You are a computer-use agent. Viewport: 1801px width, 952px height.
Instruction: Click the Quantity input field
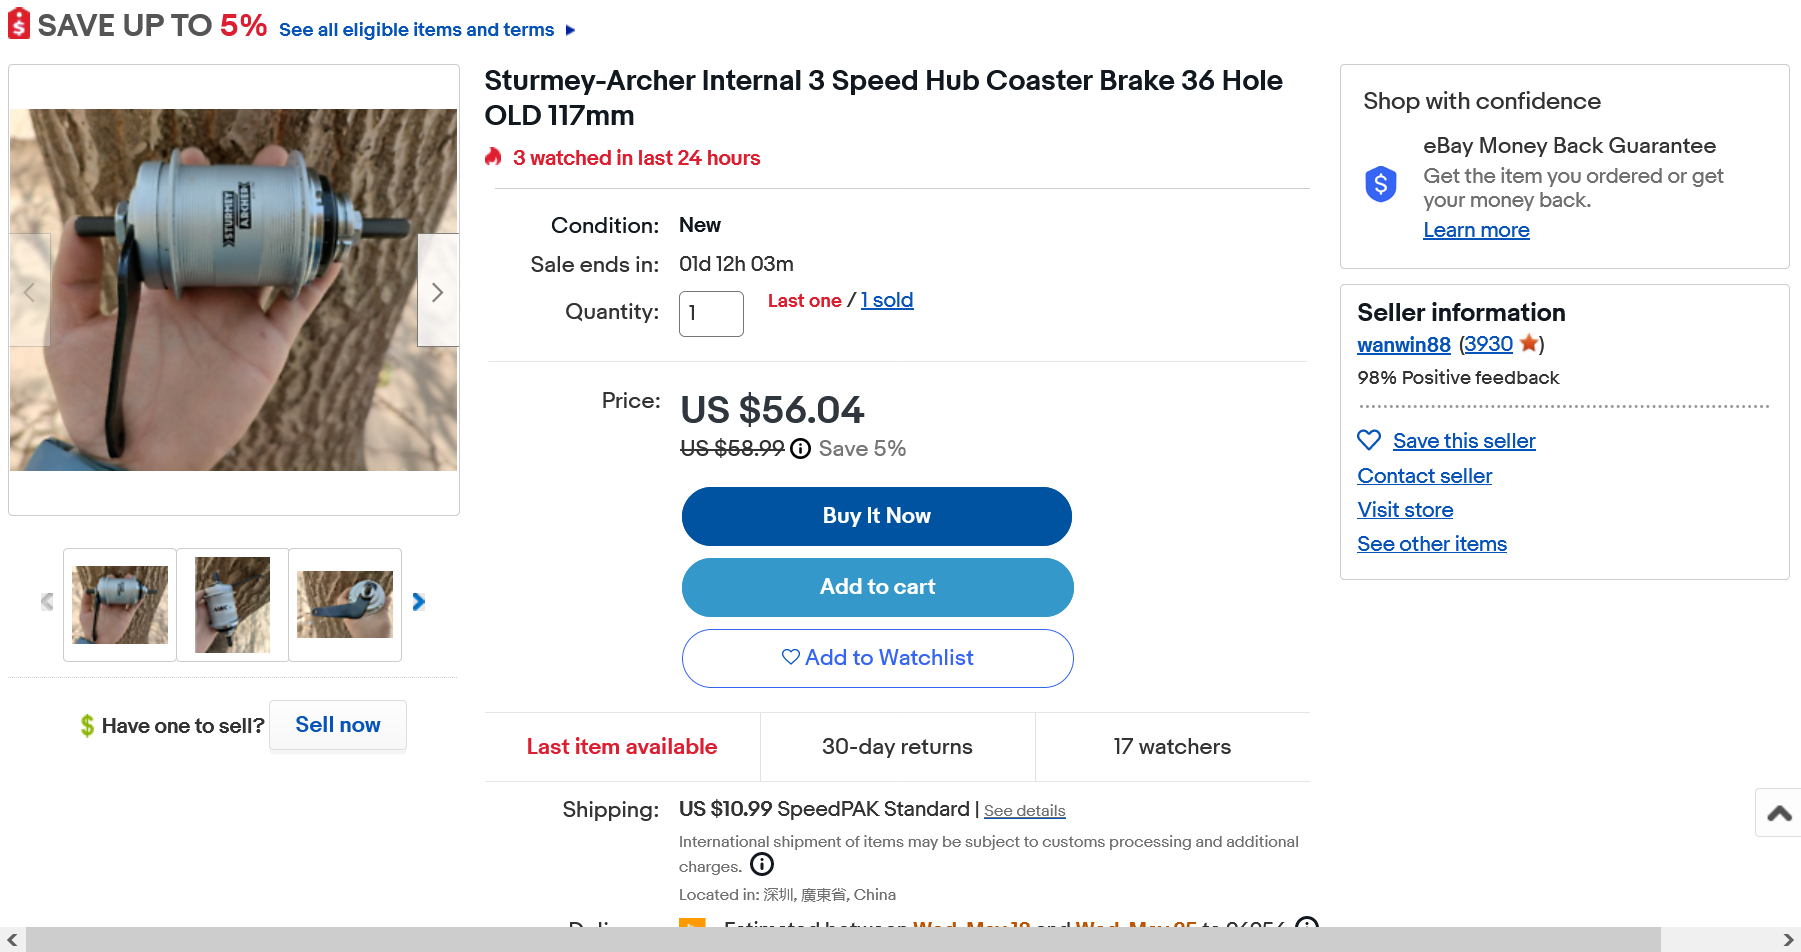(x=710, y=313)
